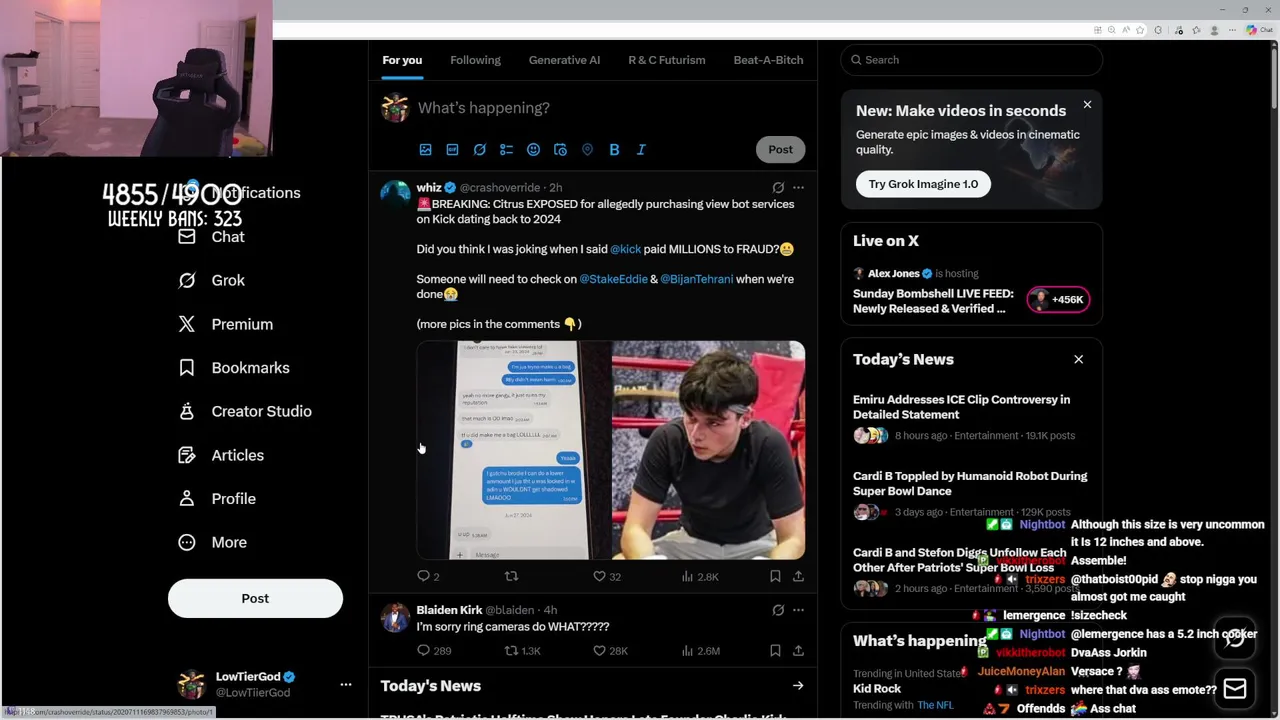Share whiz's post

798,576
